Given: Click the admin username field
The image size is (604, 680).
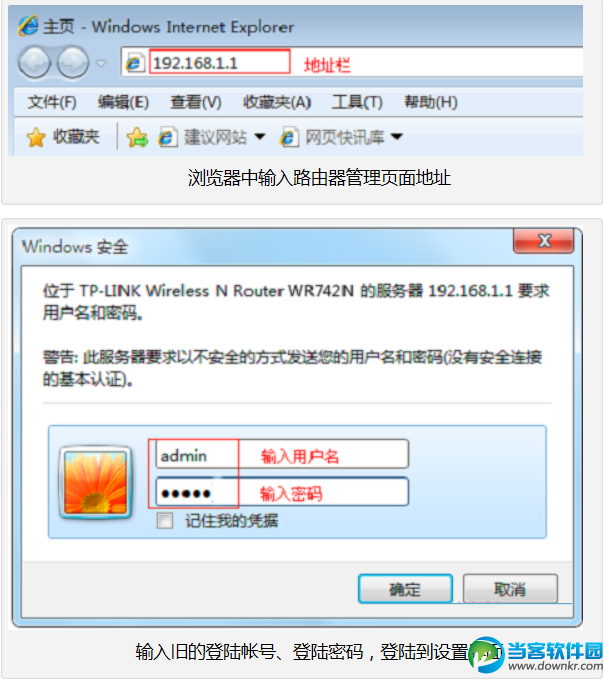Looking at the screenshot, I should coord(282,454).
